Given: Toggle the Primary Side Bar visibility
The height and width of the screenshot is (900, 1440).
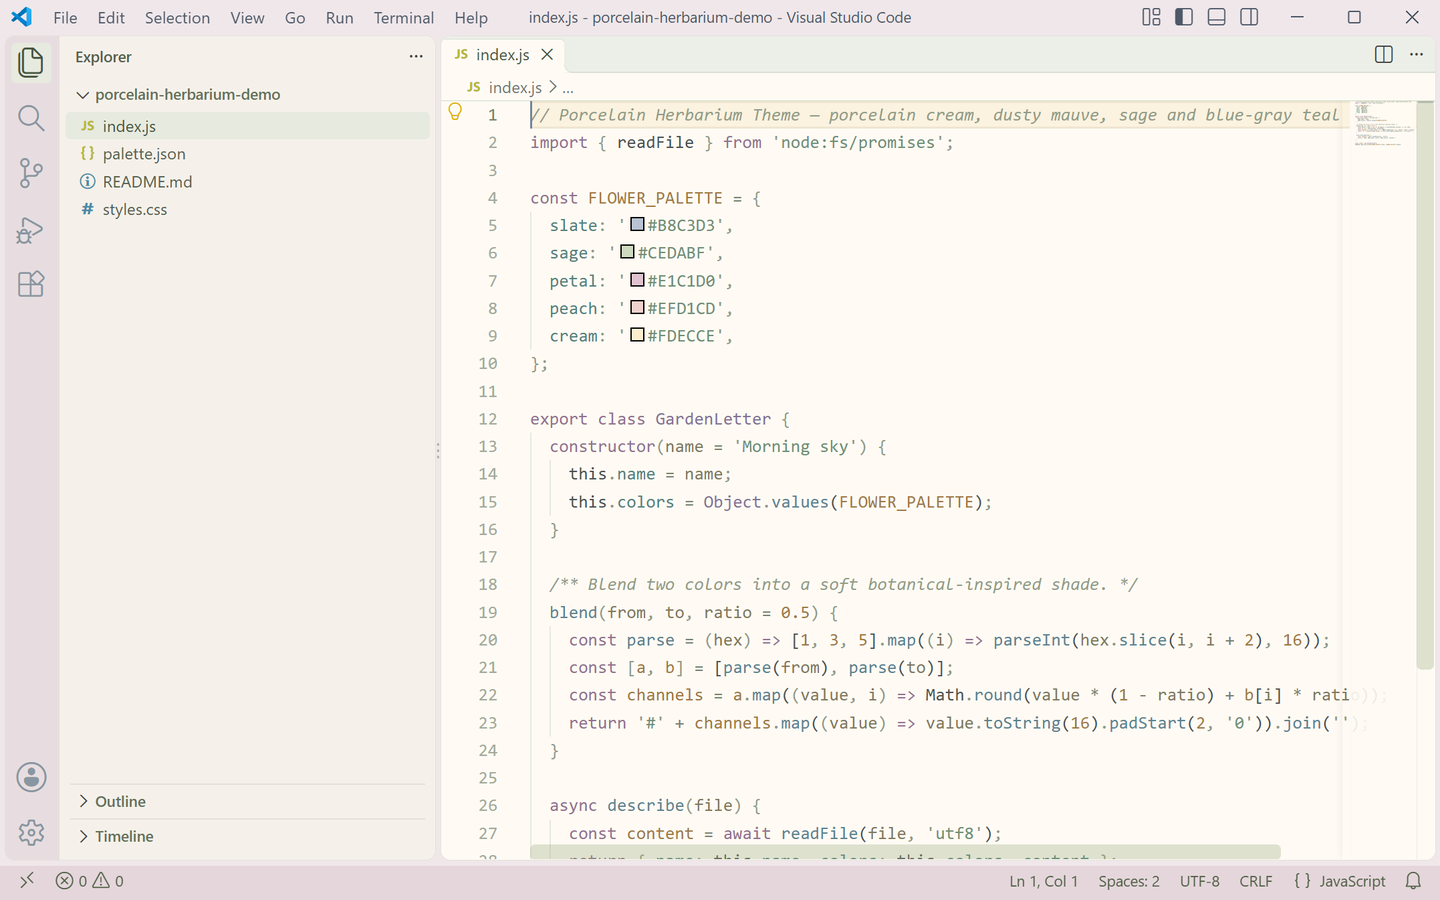Looking at the screenshot, I should coord(1184,17).
